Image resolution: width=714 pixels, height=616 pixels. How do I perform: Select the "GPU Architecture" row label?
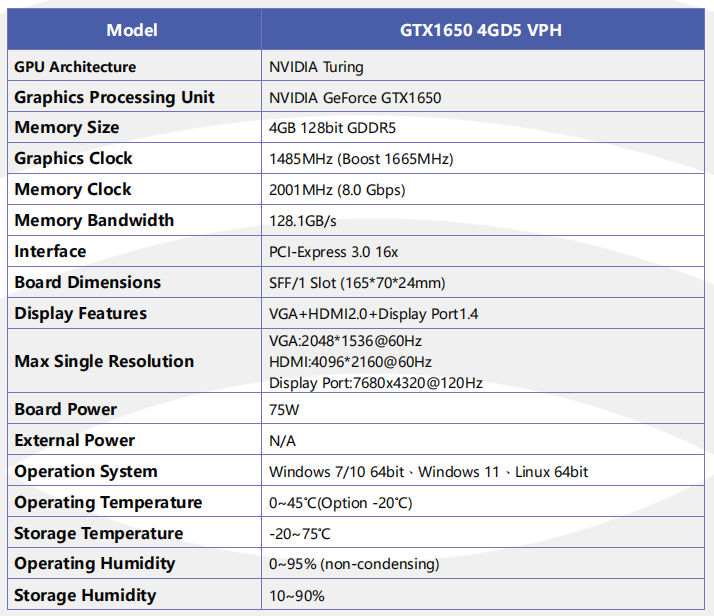coord(75,67)
